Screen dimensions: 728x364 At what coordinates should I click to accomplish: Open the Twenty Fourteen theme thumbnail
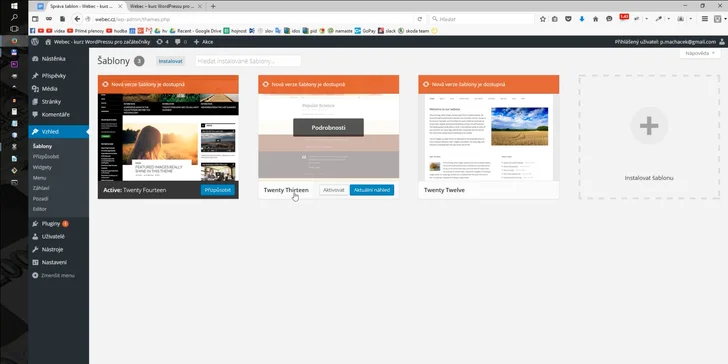click(168, 137)
